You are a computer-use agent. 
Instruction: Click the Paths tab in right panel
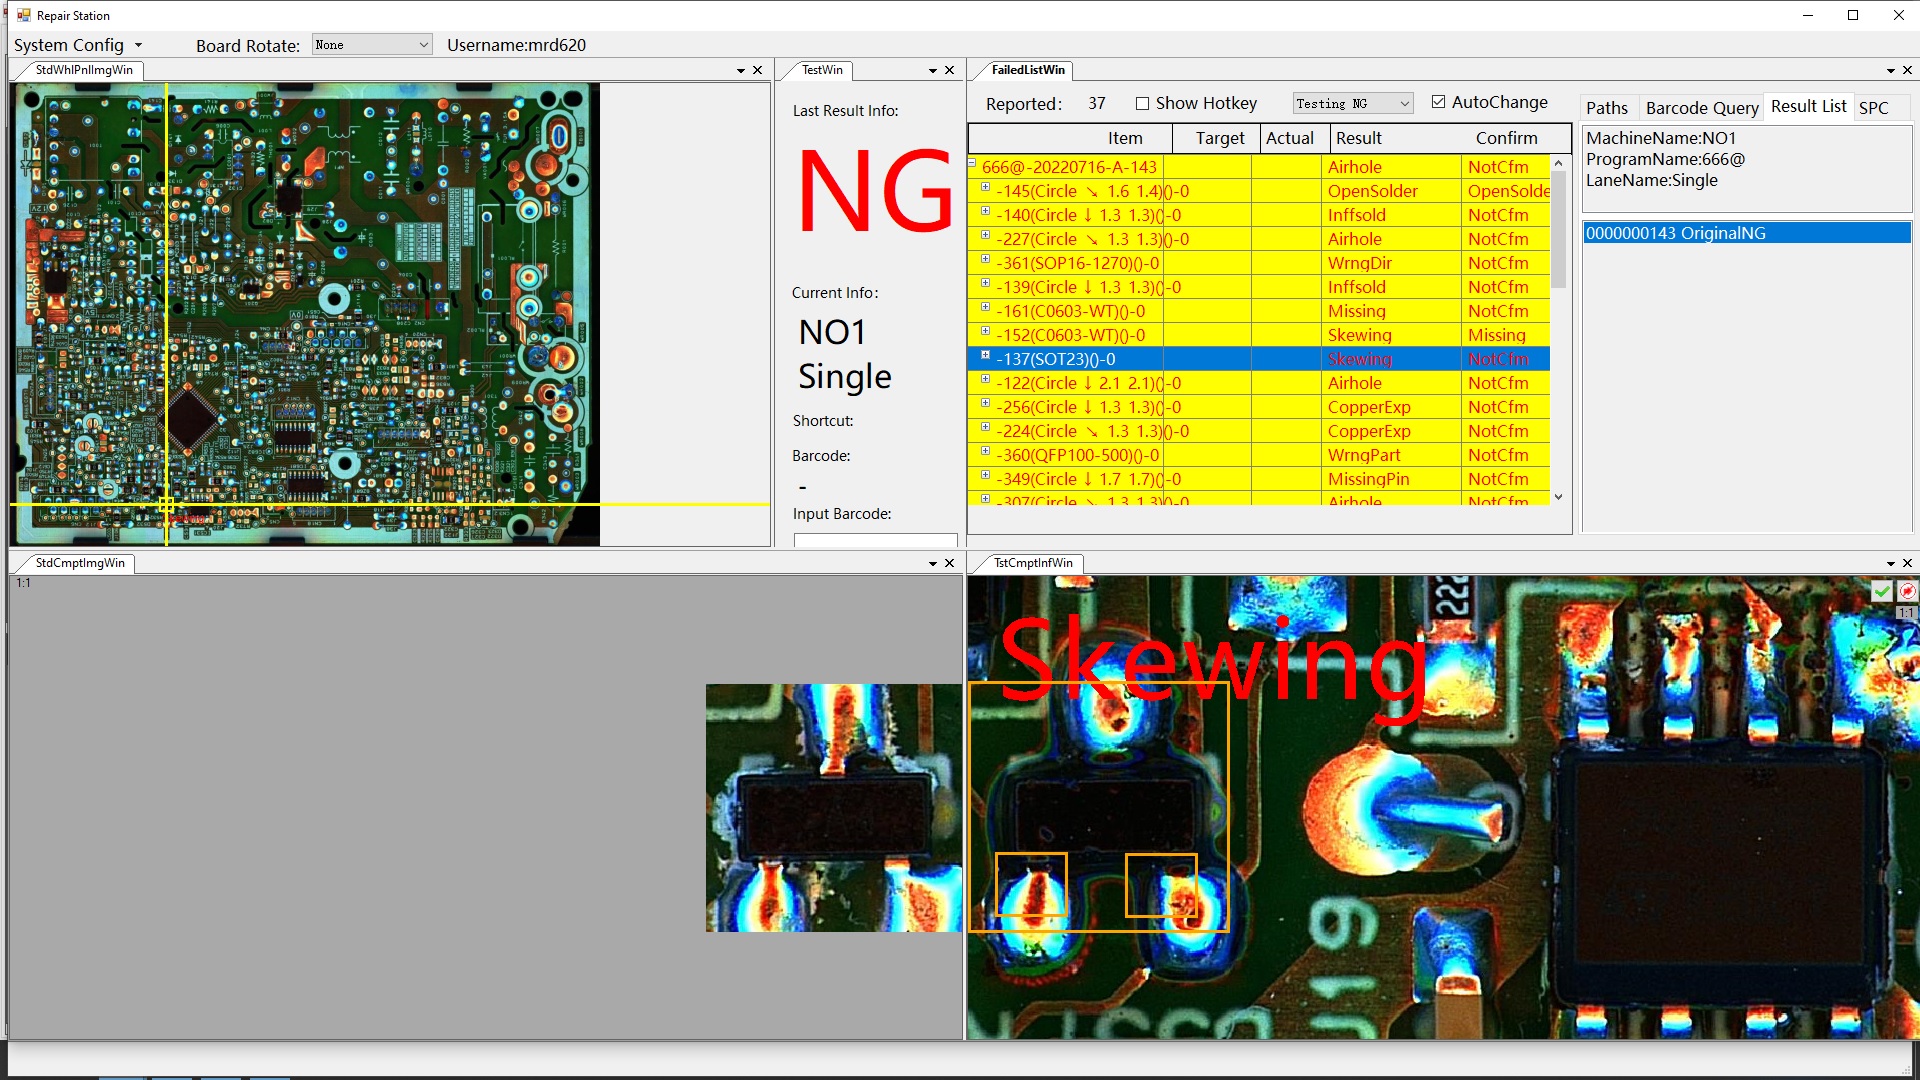pyautogui.click(x=1607, y=107)
